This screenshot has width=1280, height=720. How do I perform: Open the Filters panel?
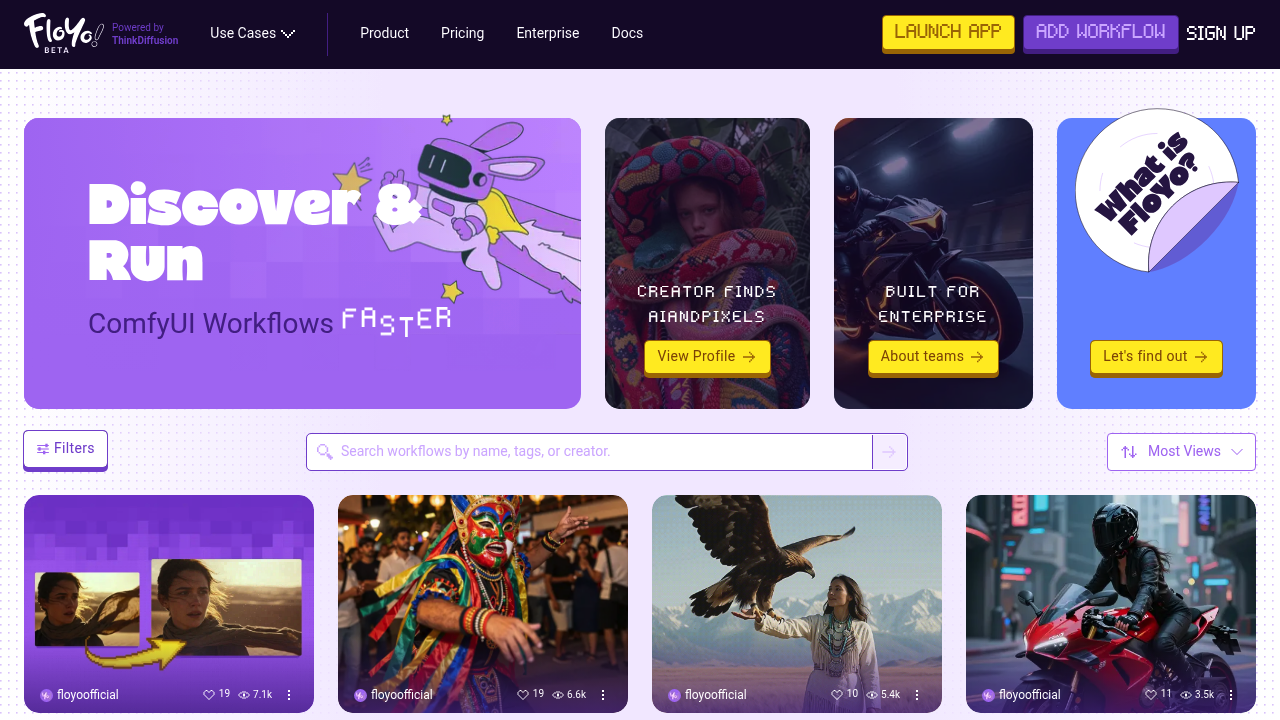(x=65, y=449)
